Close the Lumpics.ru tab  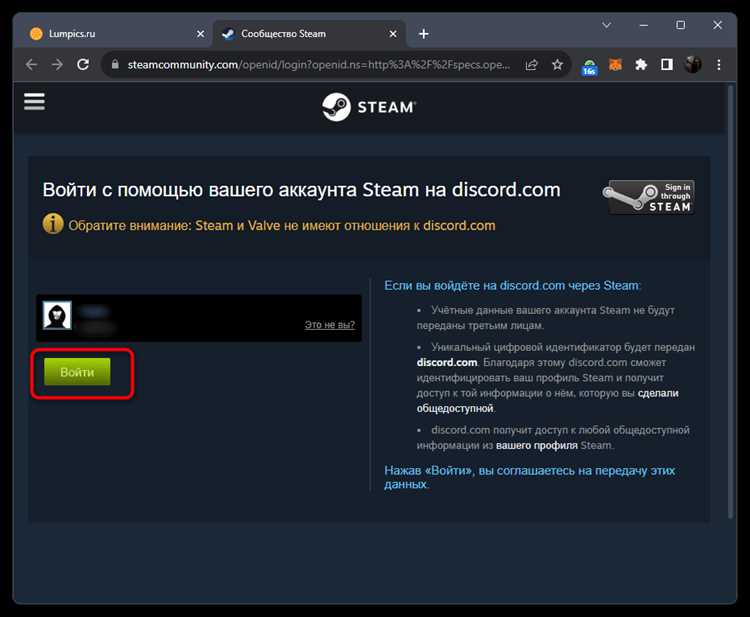pyautogui.click(x=200, y=34)
